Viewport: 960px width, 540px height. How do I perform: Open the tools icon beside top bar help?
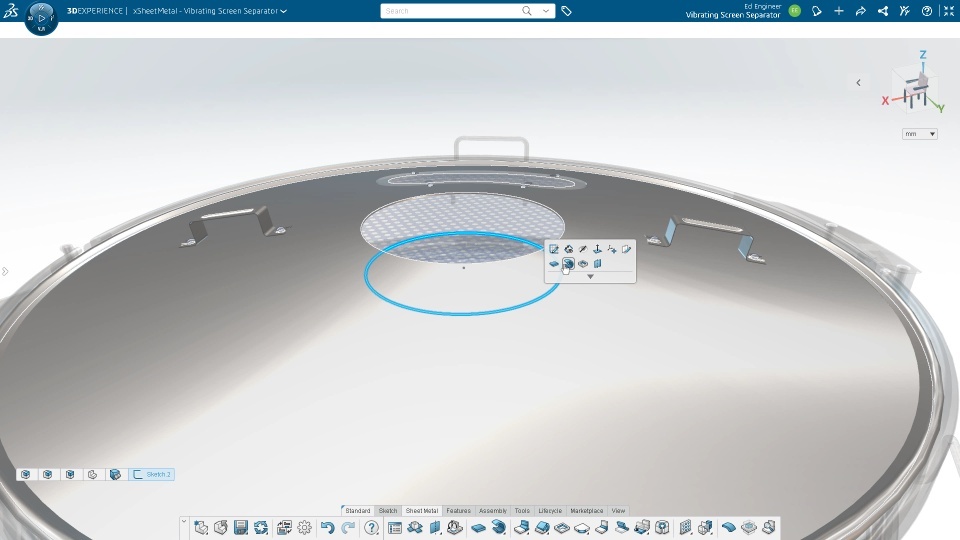pos(905,11)
